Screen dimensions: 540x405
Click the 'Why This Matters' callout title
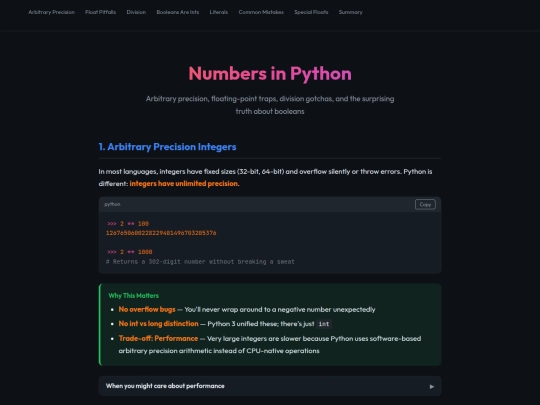pyautogui.click(x=134, y=295)
